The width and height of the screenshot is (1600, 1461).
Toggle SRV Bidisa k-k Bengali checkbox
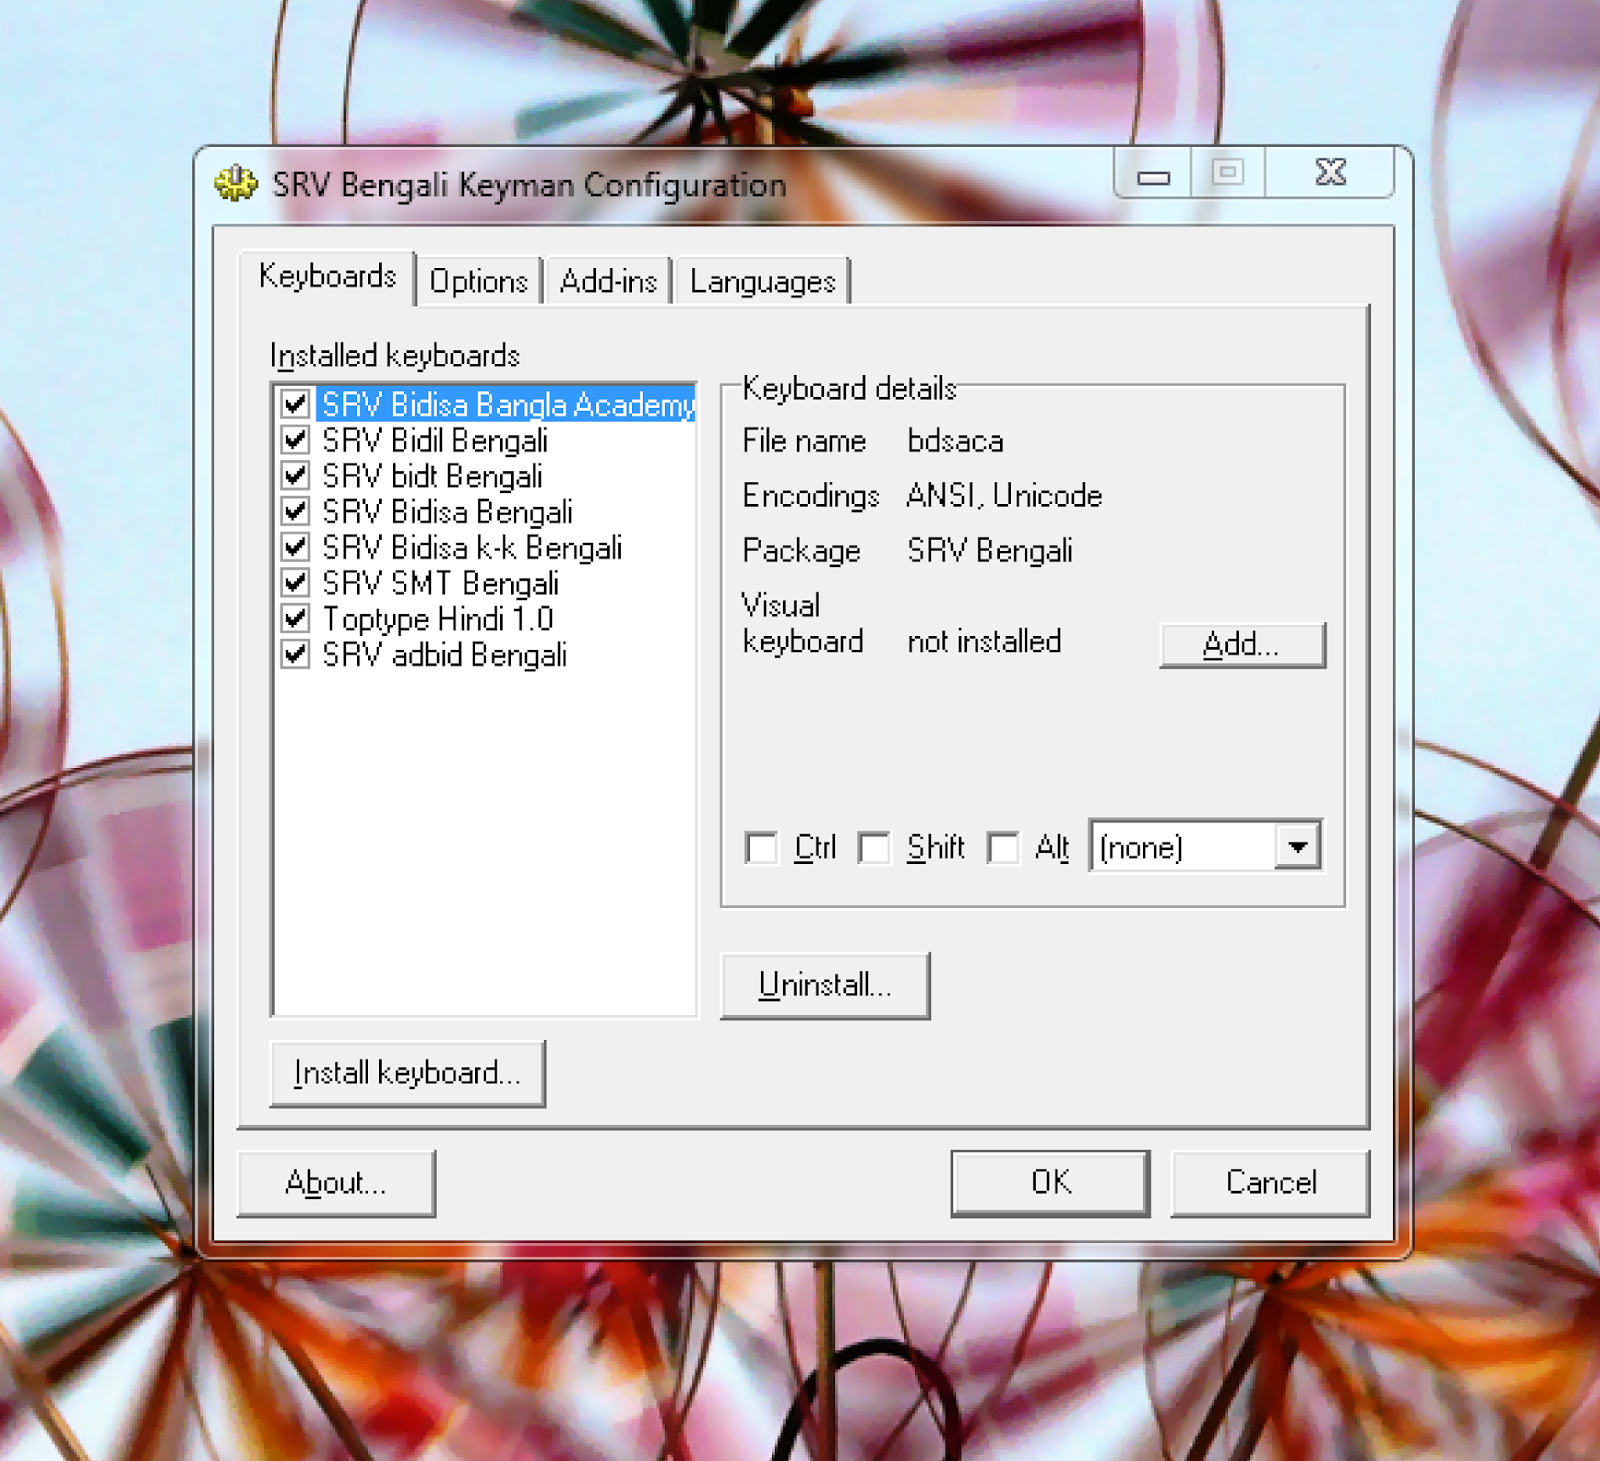[295, 548]
